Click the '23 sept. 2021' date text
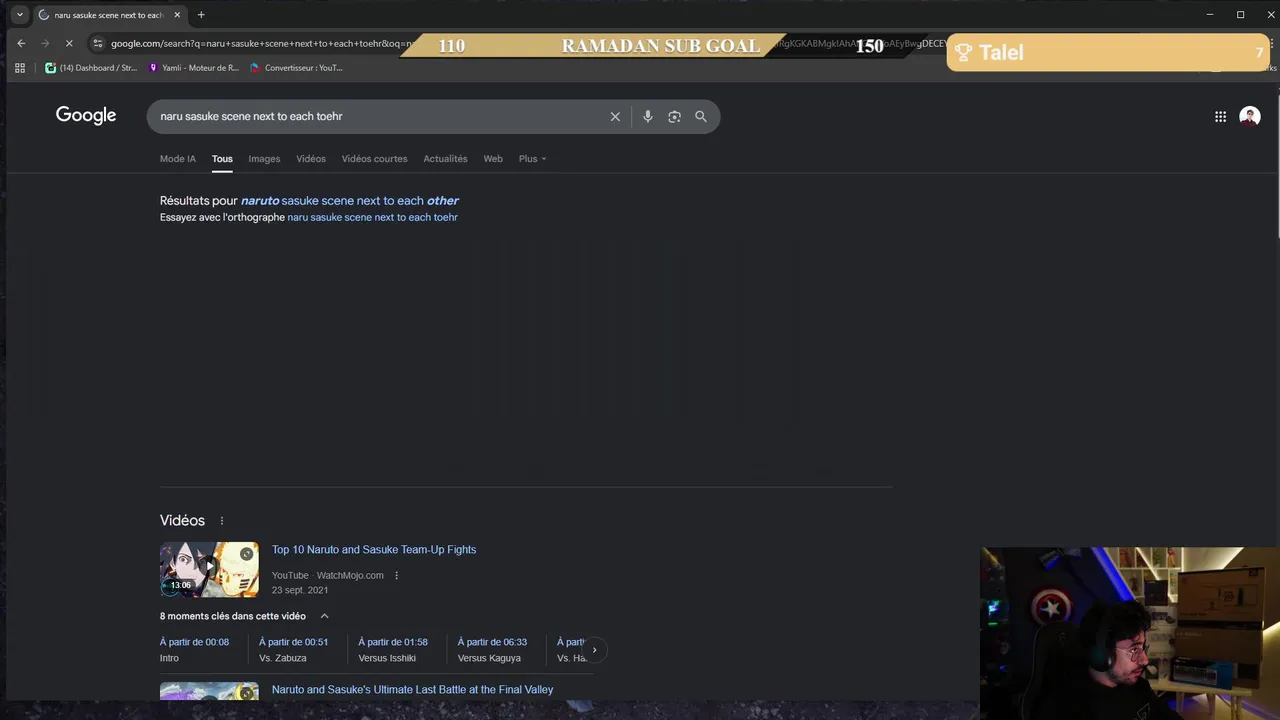Viewport: 1280px width, 720px height. click(x=300, y=591)
